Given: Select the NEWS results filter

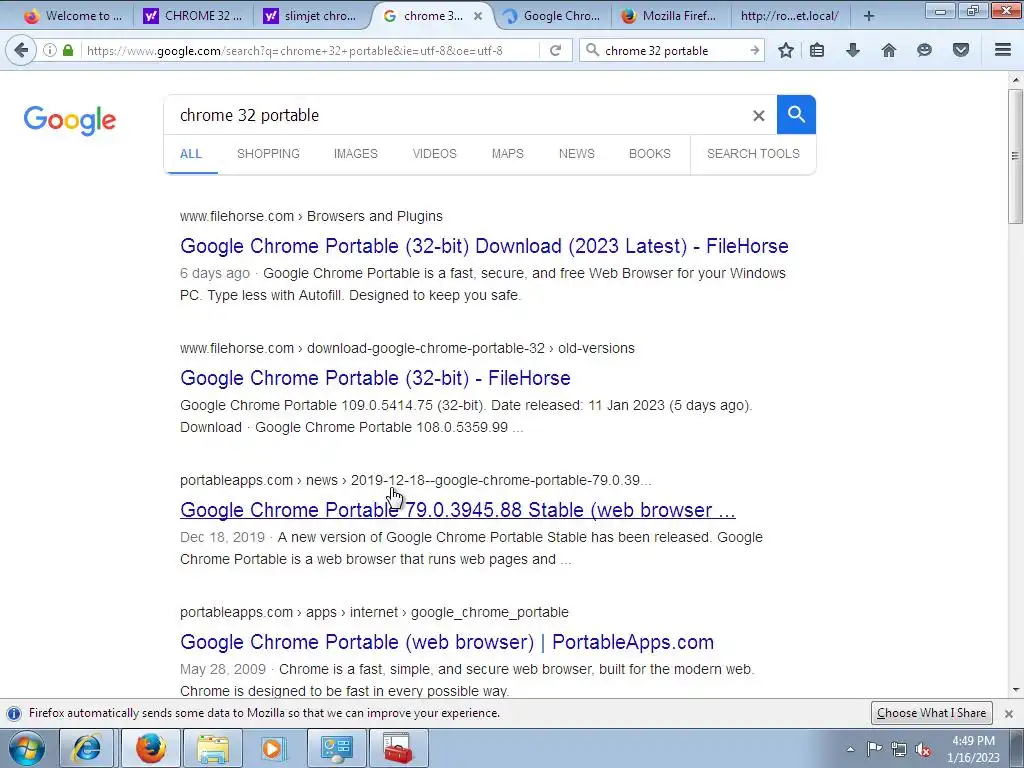Looking at the screenshot, I should point(577,154).
